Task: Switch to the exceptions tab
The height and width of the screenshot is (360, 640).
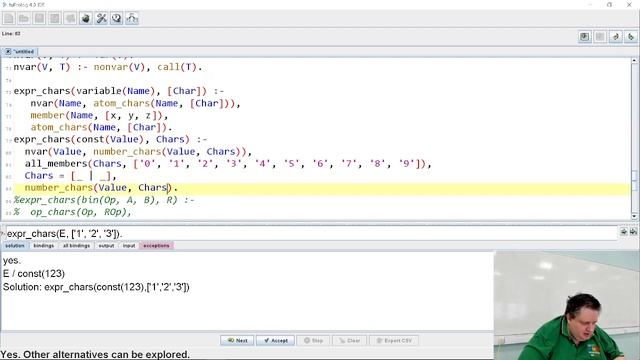Action: click(x=156, y=246)
